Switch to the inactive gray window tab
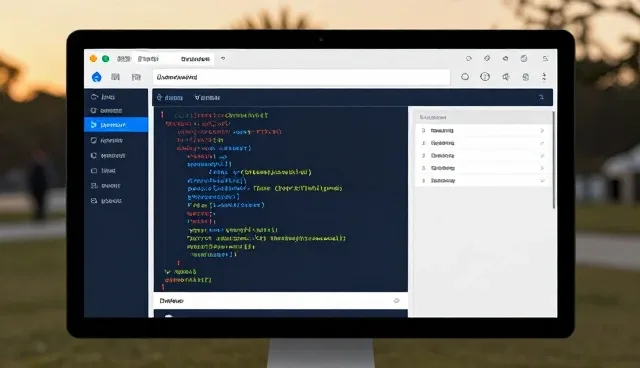Viewport: 640px width, 368px height. 148,59
